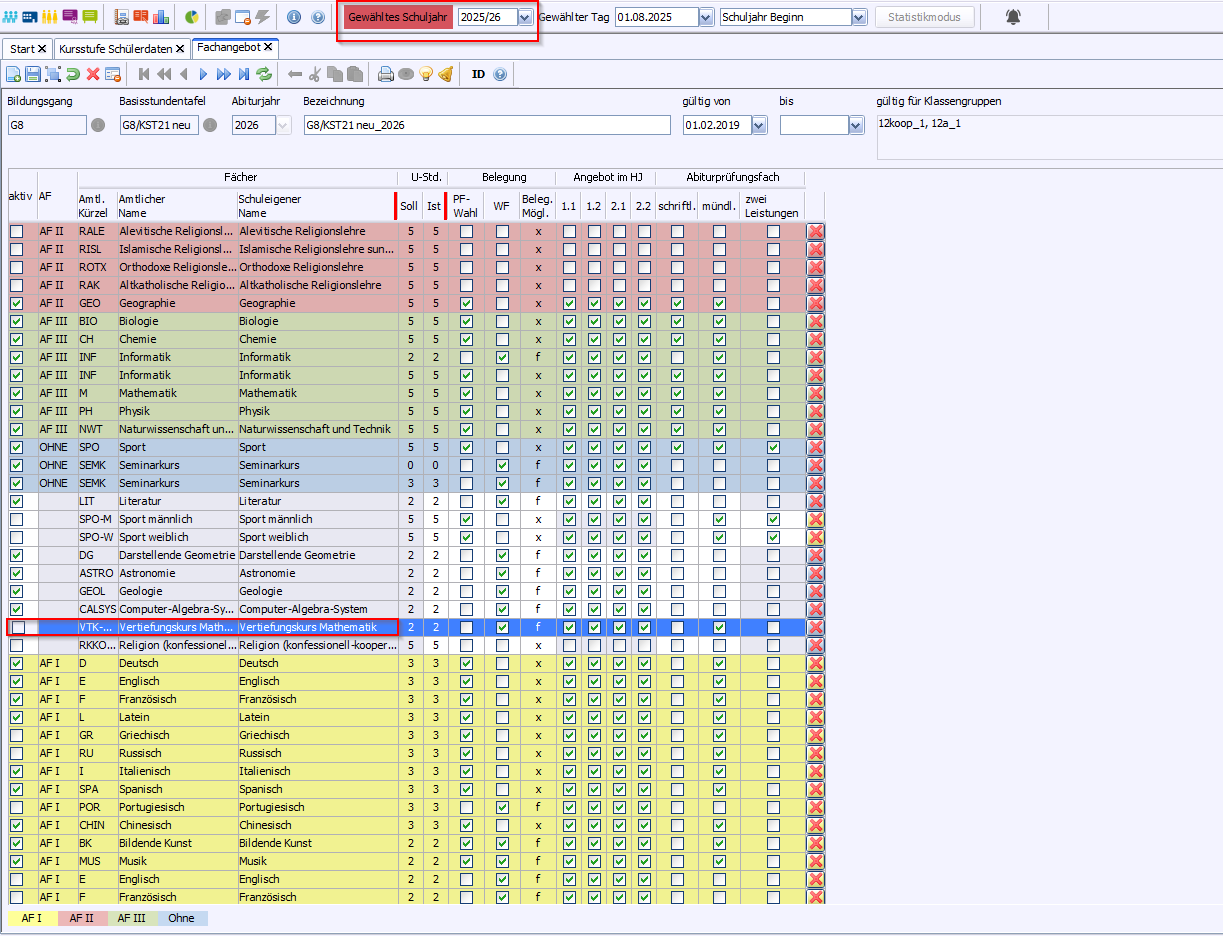This screenshot has height=936, width=1223.
Task: Click the scissors cut icon
Action: [x=315, y=74]
